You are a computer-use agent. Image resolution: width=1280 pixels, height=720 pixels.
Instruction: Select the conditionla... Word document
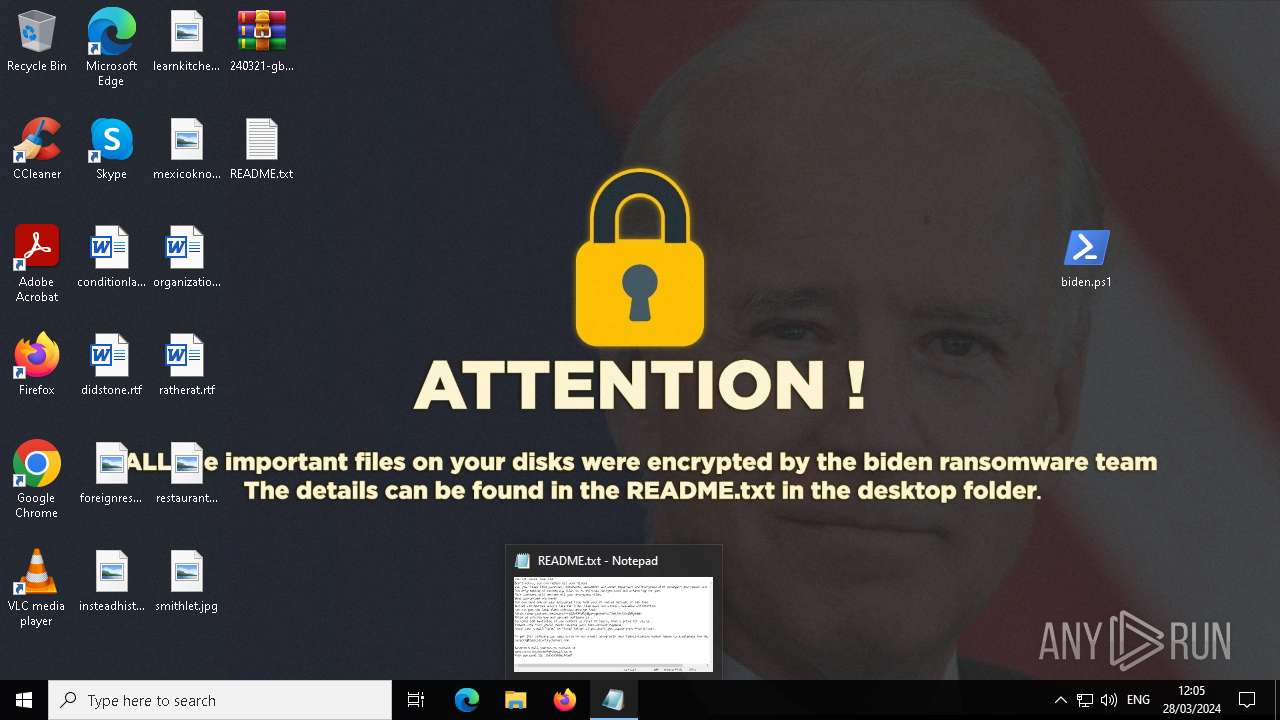111,257
